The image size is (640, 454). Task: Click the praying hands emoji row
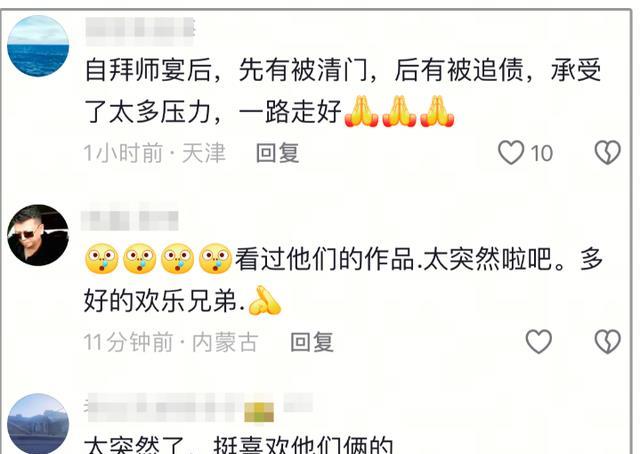click(x=399, y=111)
